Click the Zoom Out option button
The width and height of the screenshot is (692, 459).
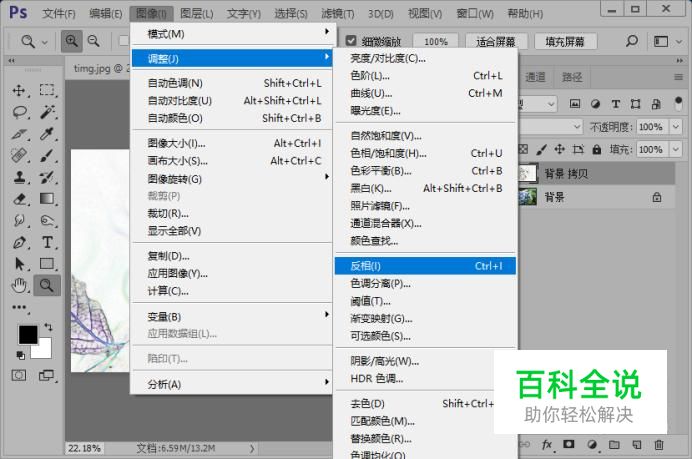94,41
